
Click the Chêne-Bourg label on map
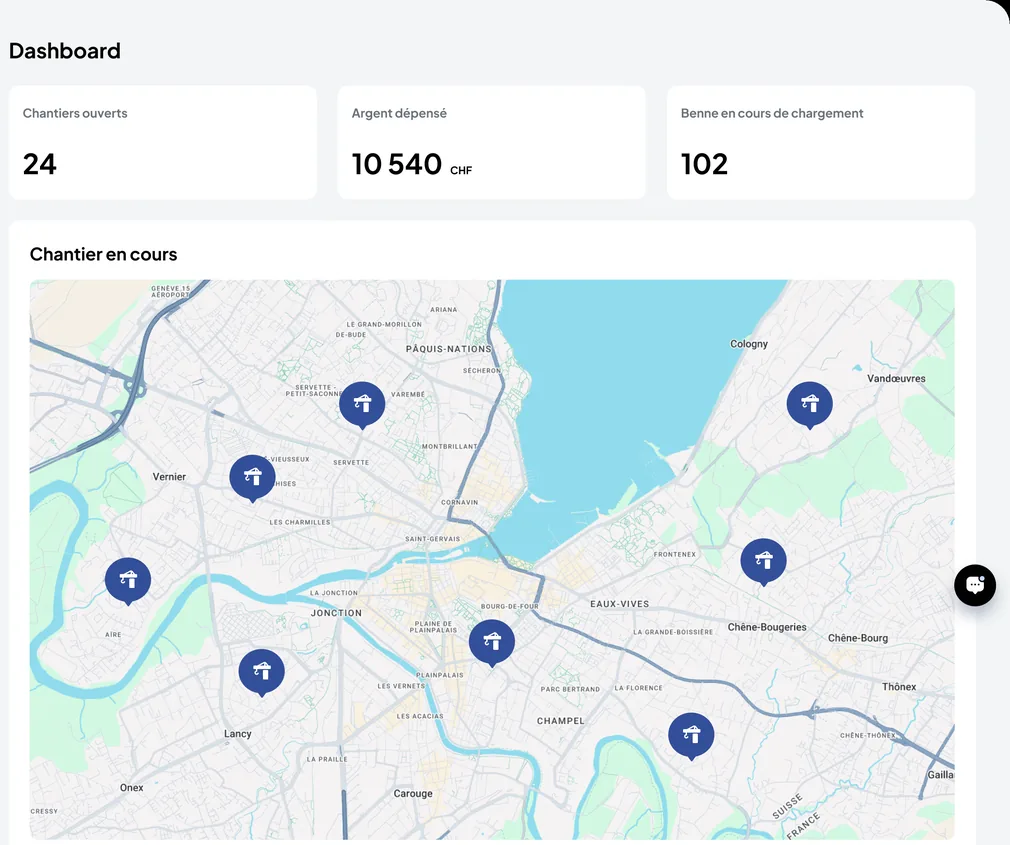pos(857,638)
